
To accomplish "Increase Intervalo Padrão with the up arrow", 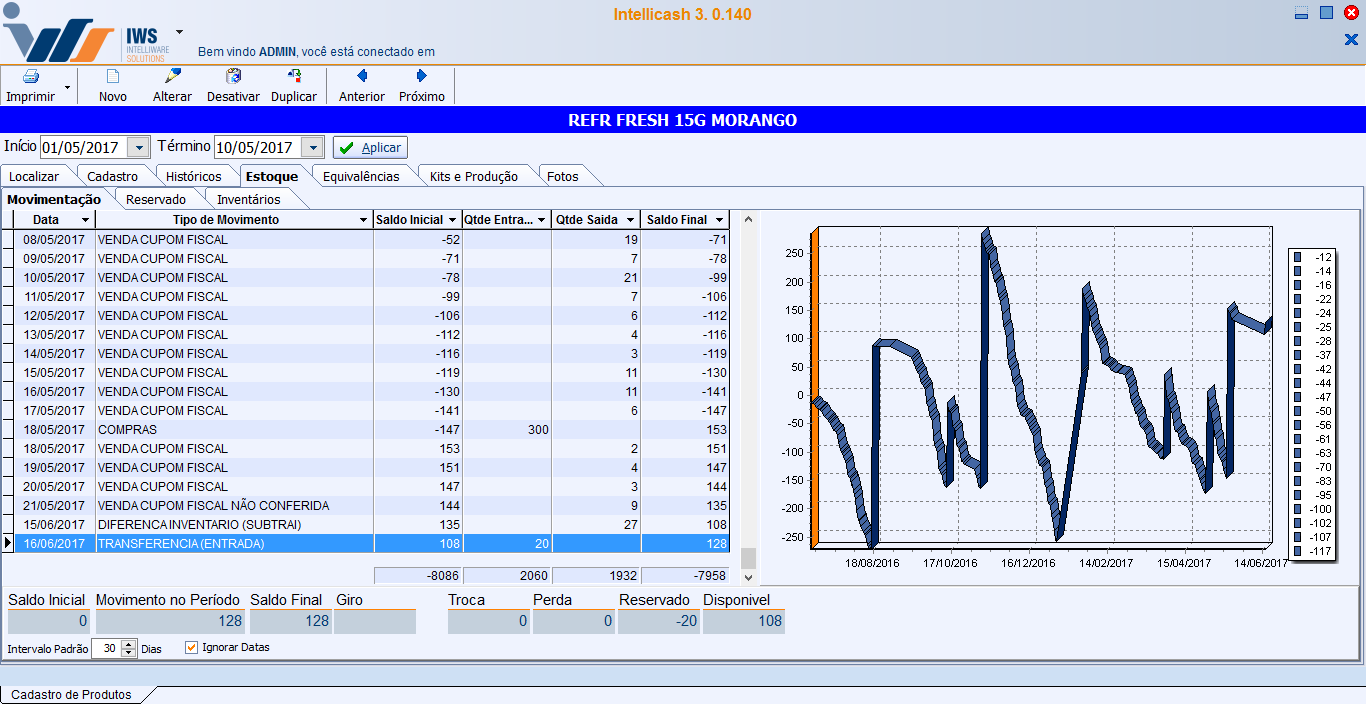I will tap(129, 644).
